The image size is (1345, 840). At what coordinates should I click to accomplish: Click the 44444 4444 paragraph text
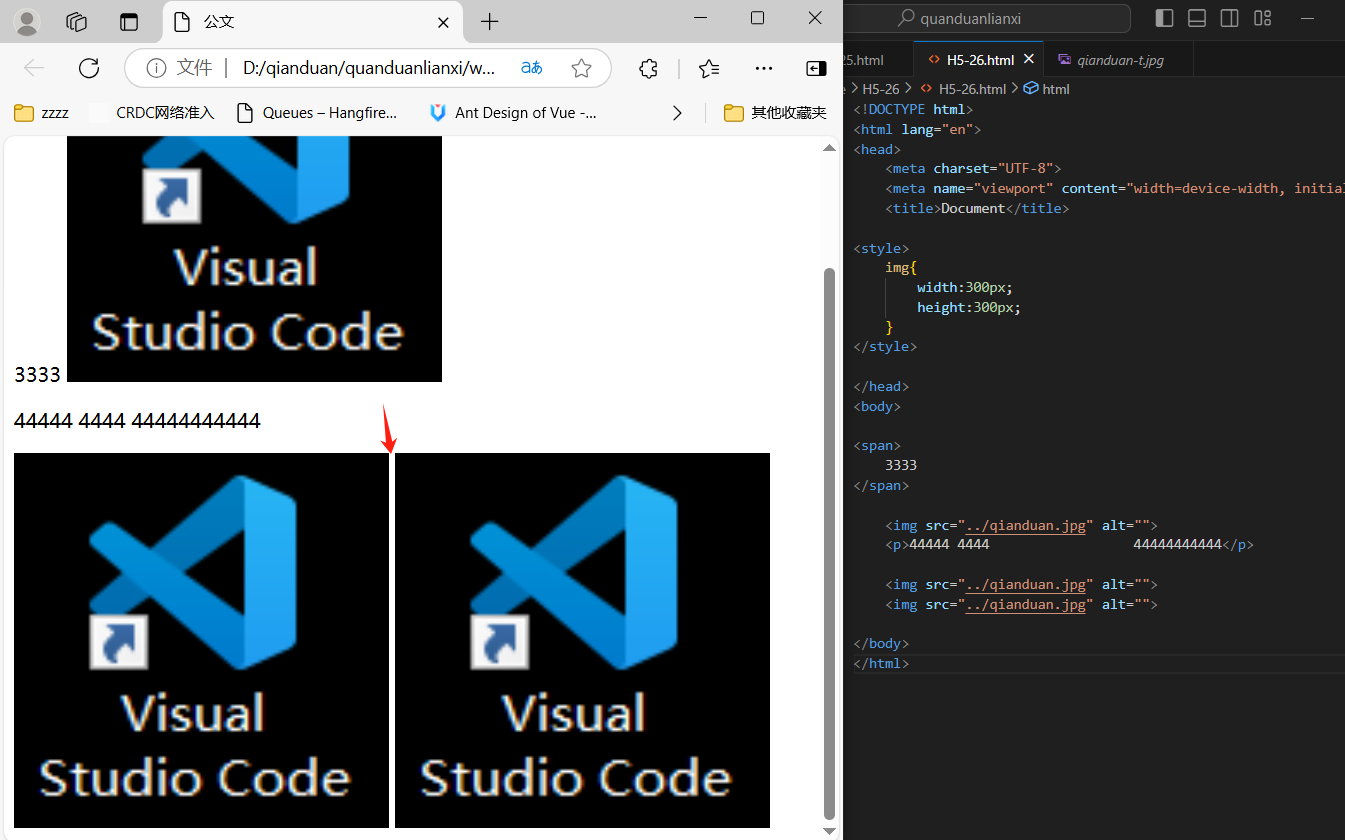(x=137, y=421)
